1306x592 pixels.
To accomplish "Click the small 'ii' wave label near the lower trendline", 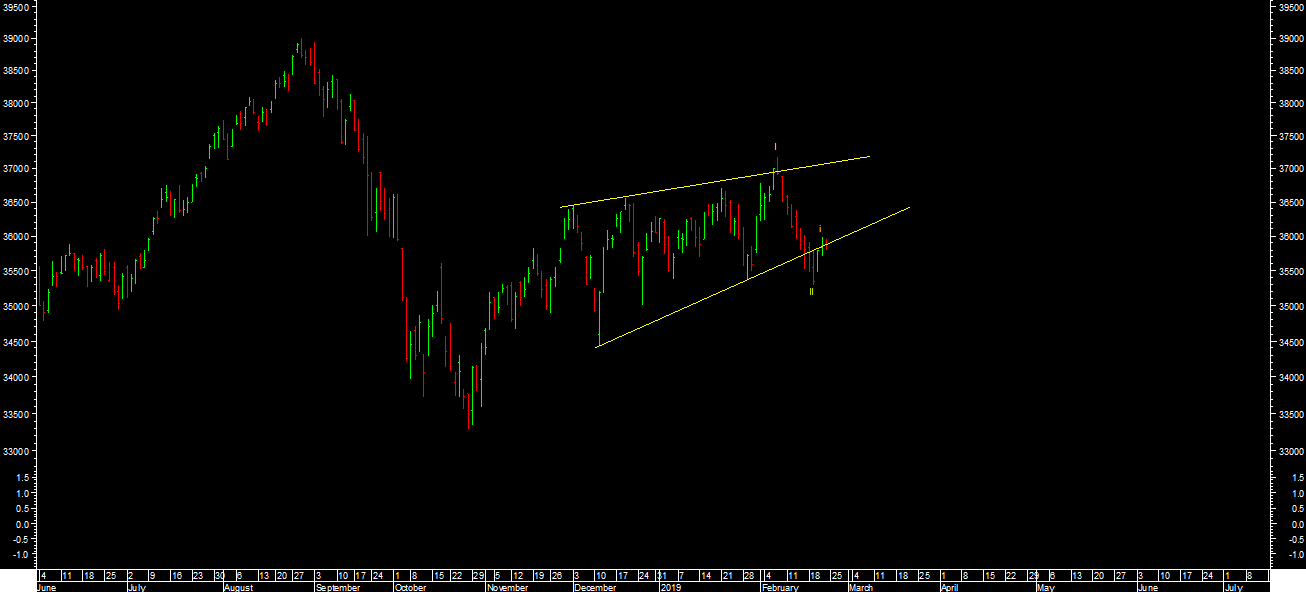I will pyautogui.click(x=820, y=229).
